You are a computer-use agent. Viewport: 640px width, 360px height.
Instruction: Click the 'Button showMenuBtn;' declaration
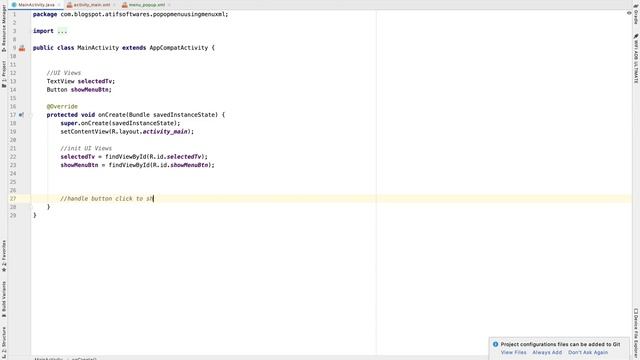pos(79,90)
